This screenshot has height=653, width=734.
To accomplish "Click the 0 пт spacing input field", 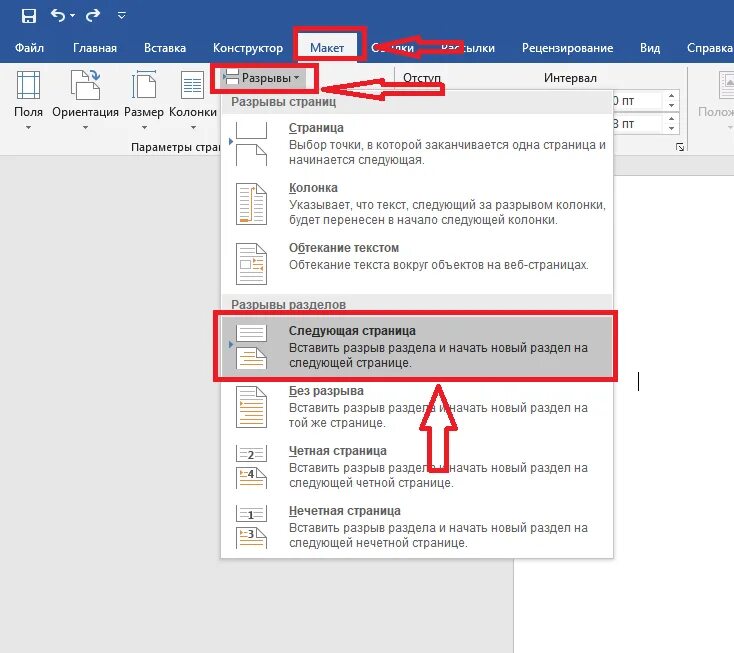I will pyautogui.click(x=639, y=101).
